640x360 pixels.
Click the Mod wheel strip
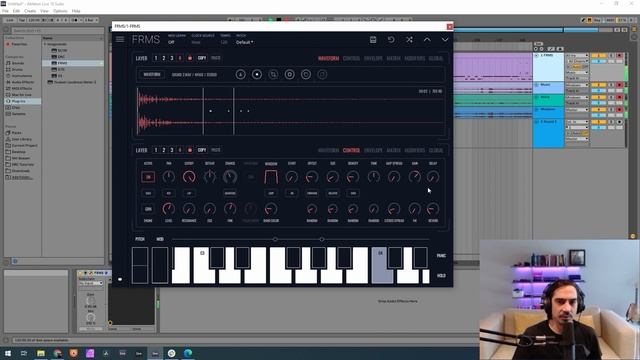pos(160,265)
